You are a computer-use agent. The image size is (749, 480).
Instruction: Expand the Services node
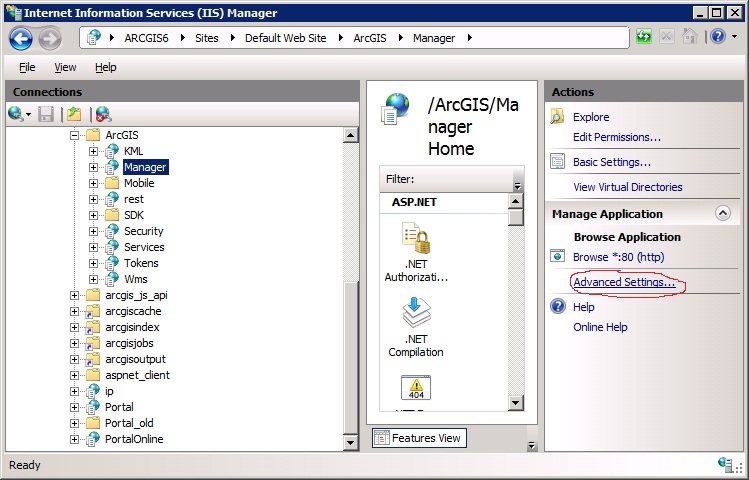93,247
